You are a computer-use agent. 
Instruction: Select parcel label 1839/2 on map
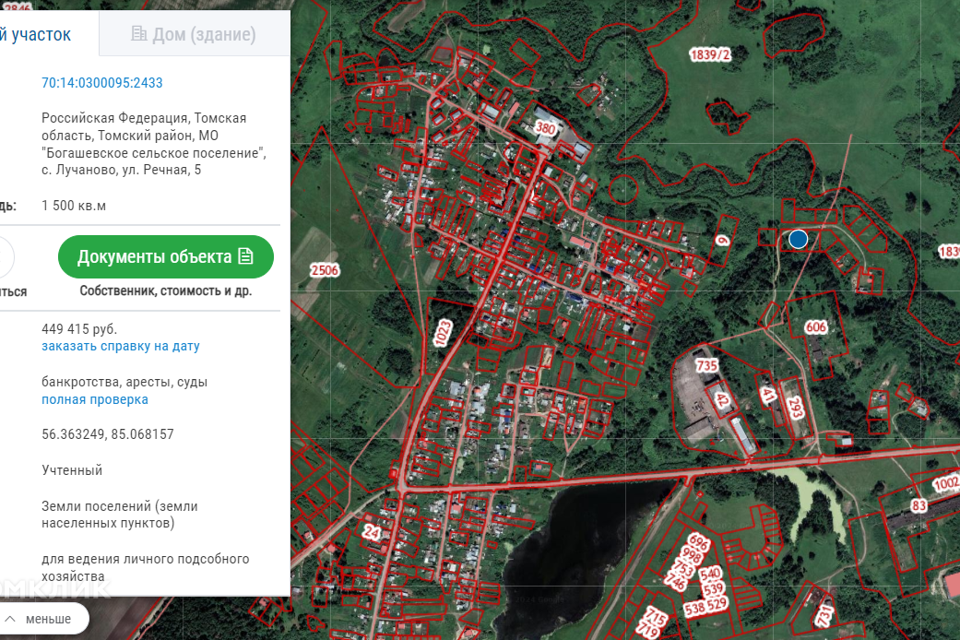coord(708,55)
